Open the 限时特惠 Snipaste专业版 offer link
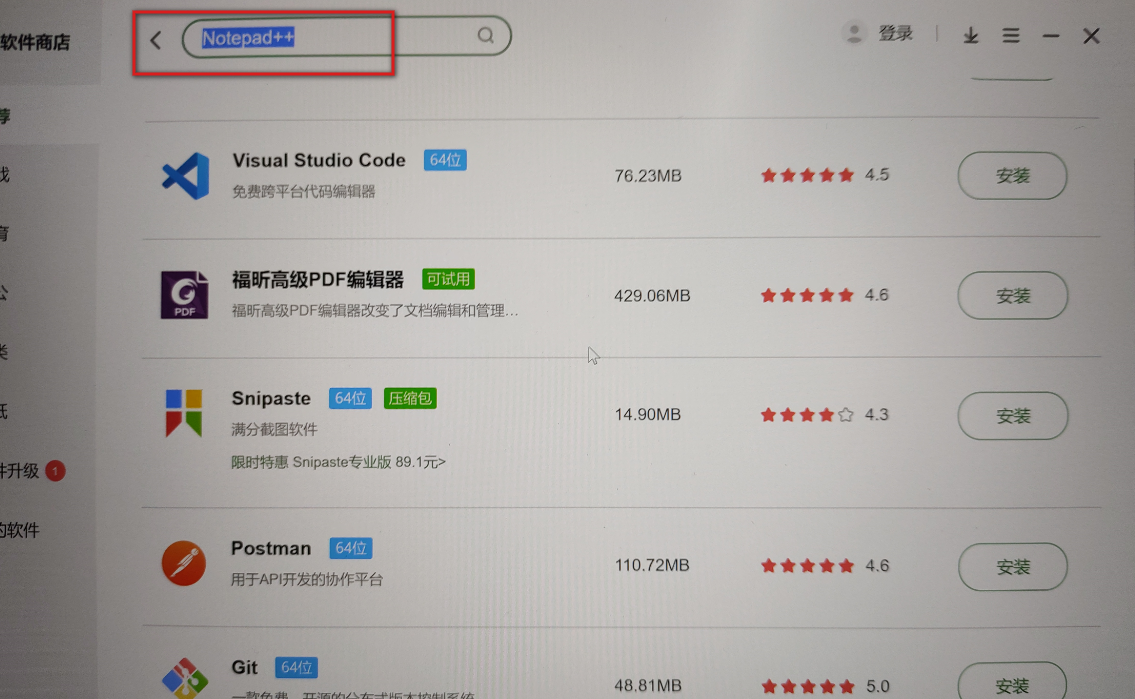This screenshot has height=699, width=1135. click(x=338, y=462)
